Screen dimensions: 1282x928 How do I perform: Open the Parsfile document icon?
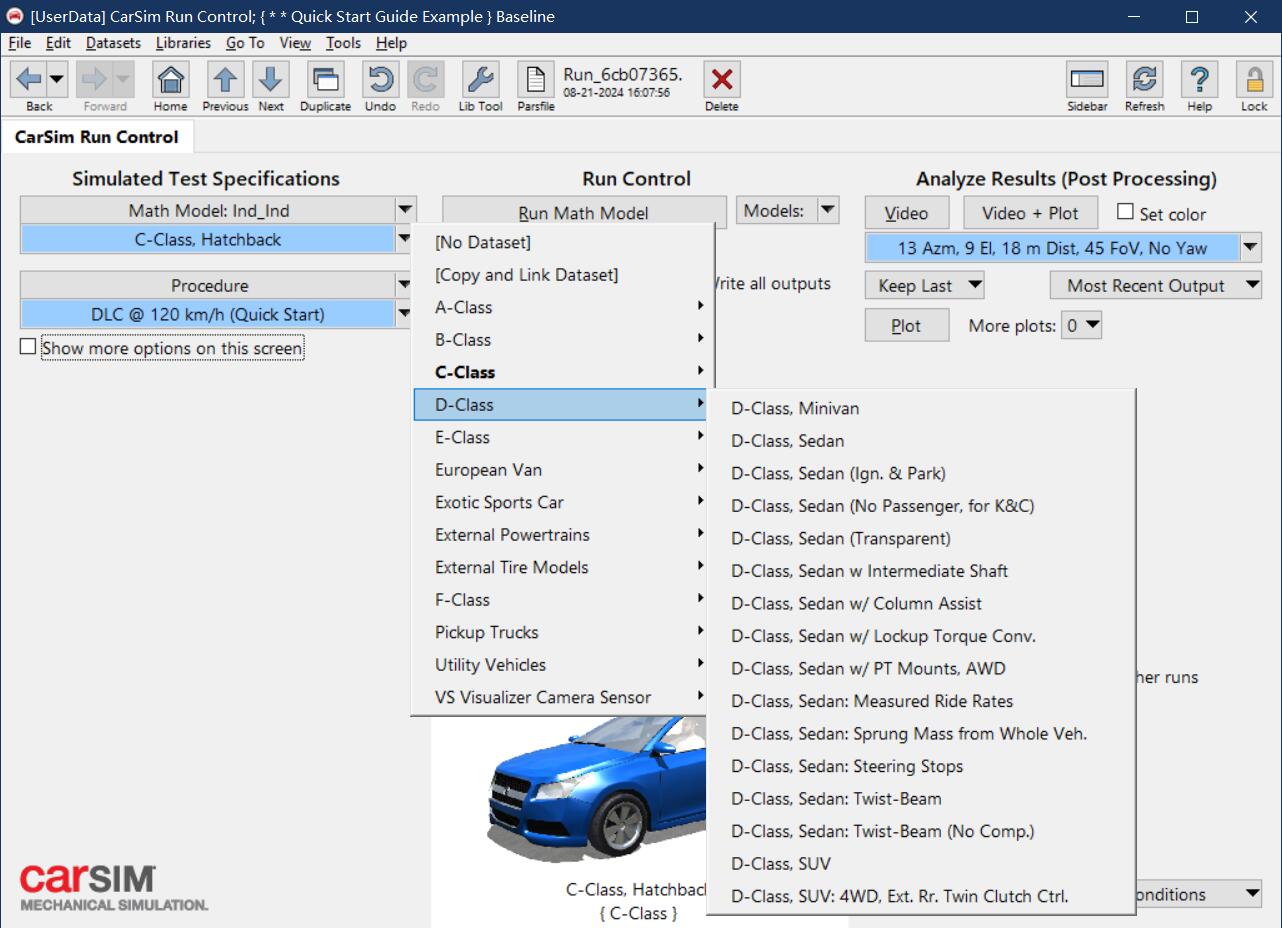536,79
